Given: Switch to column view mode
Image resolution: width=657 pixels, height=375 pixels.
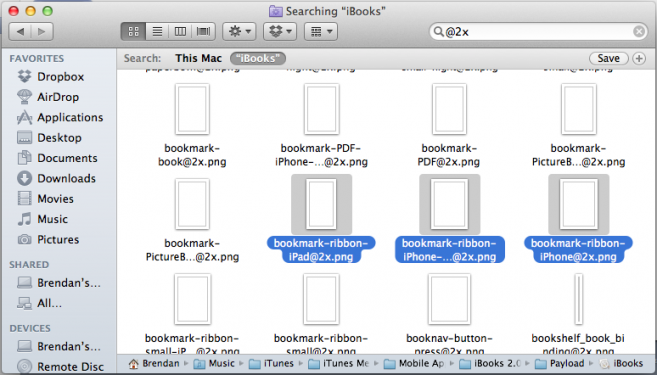Looking at the screenshot, I should pos(180,31).
